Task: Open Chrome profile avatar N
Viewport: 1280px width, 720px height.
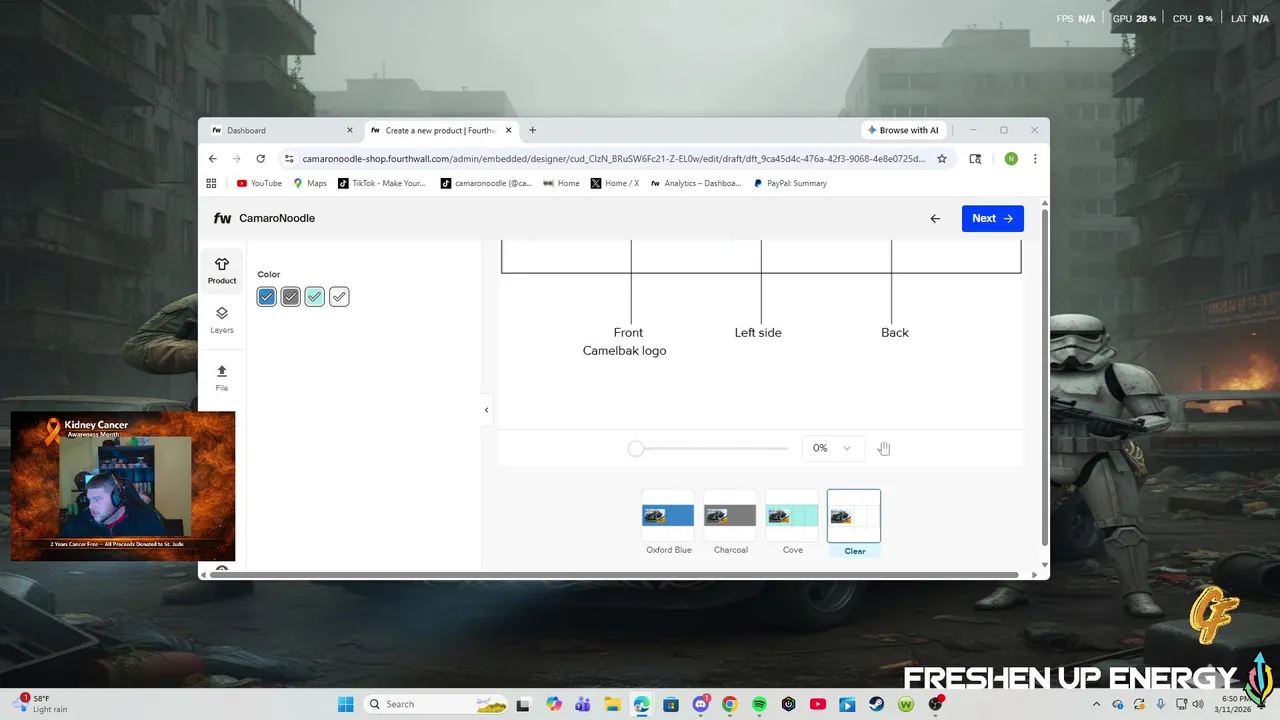Action: click(x=1011, y=158)
